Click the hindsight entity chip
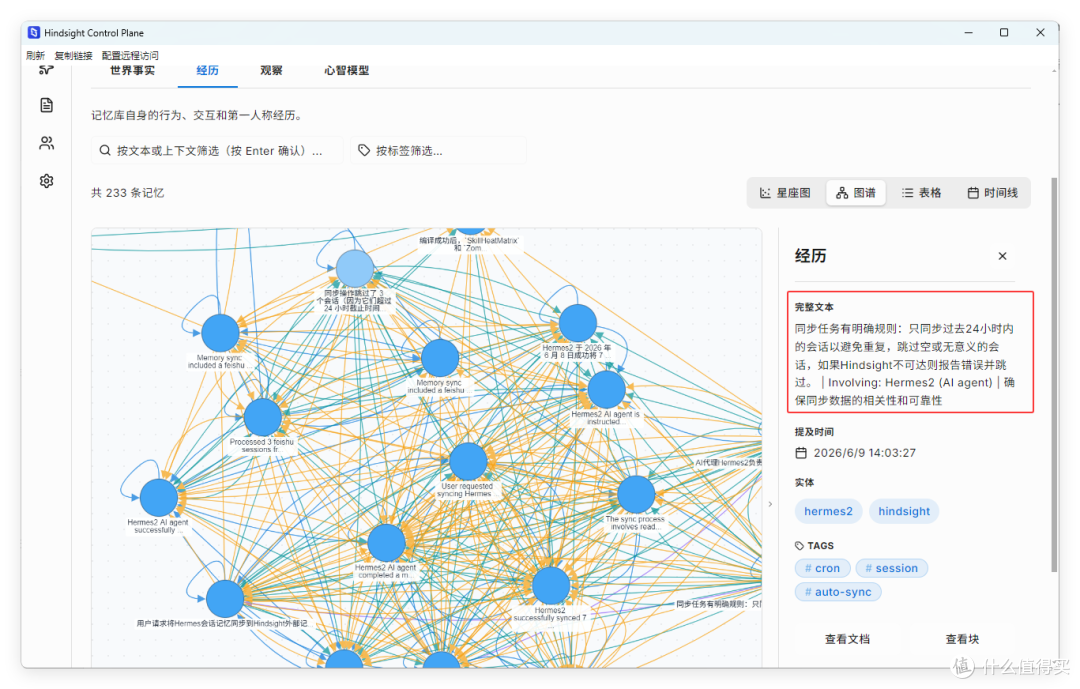 (x=904, y=511)
